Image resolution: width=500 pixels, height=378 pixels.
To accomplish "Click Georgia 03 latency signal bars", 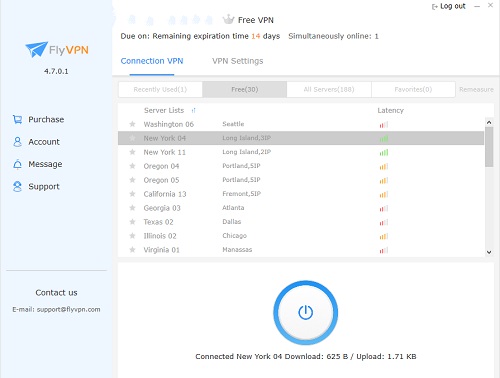I will pyautogui.click(x=384, y=209).
